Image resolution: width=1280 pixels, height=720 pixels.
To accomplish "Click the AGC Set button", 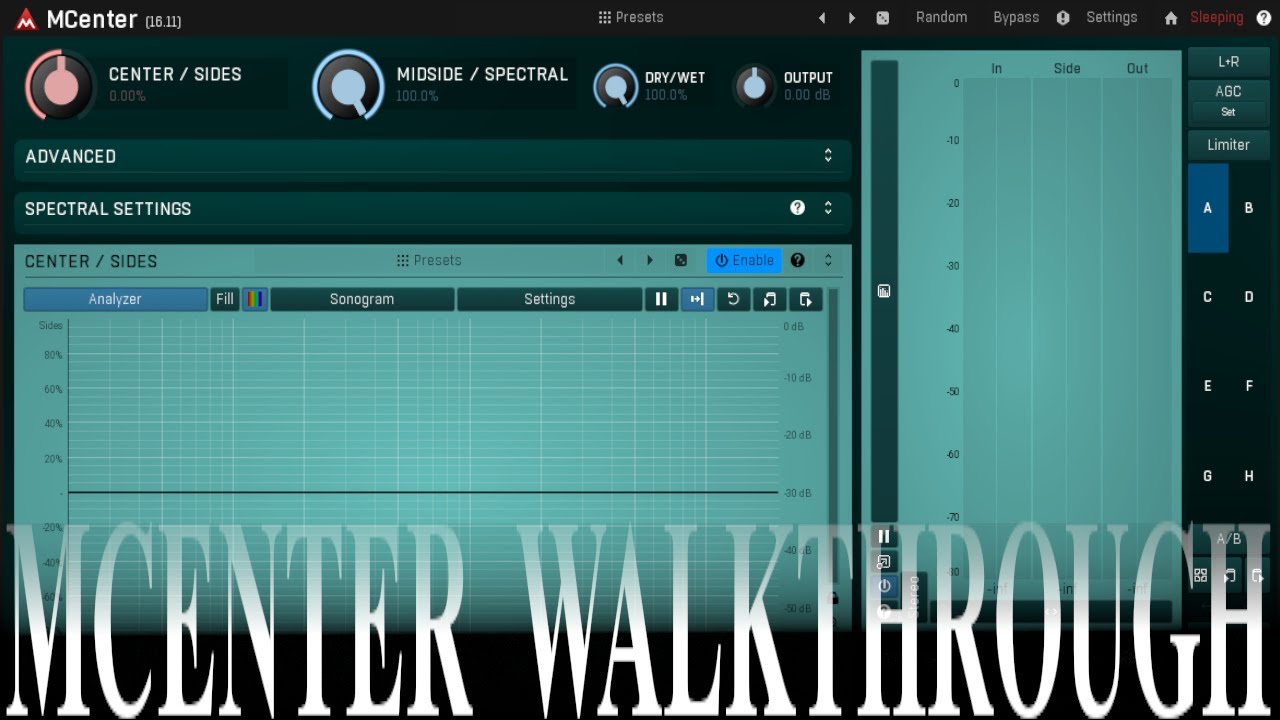I will tap(1228, 112).
